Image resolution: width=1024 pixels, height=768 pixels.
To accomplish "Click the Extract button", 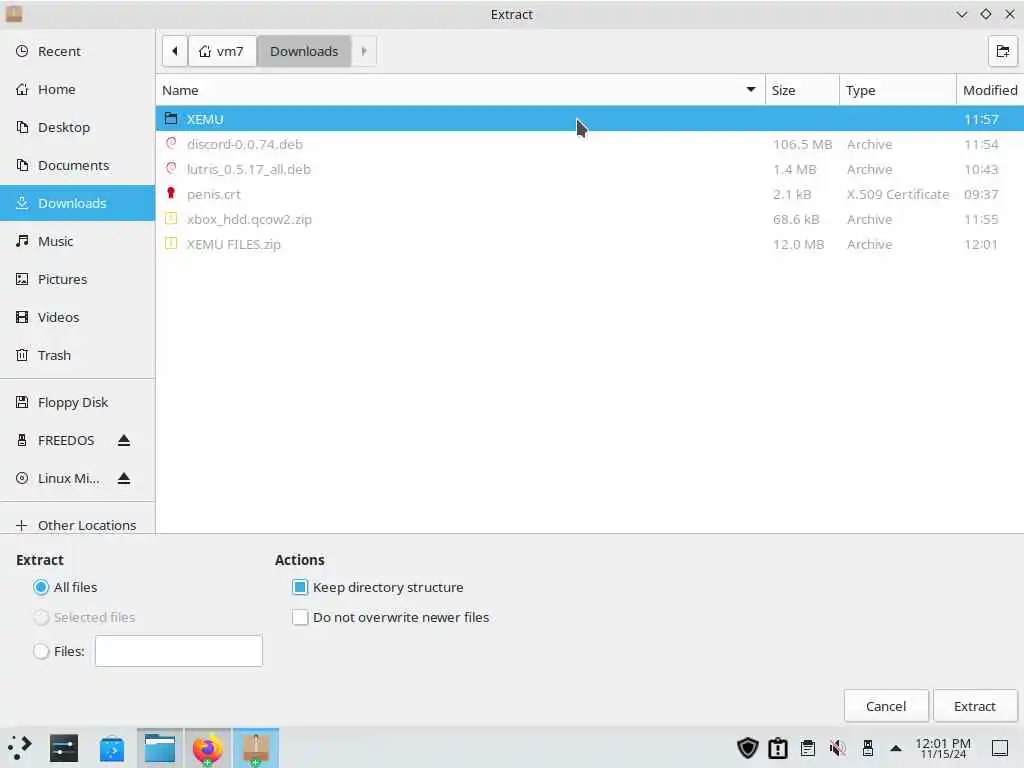I will tap(974, 706).
